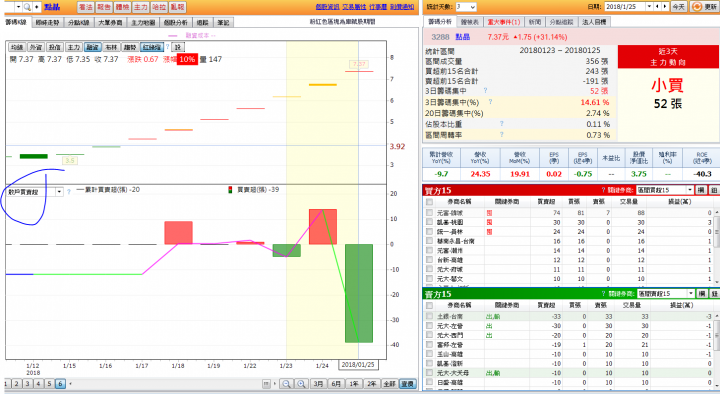
Task: Click help icon next to chart indicator buttons
Action: [x=168, y=47]
